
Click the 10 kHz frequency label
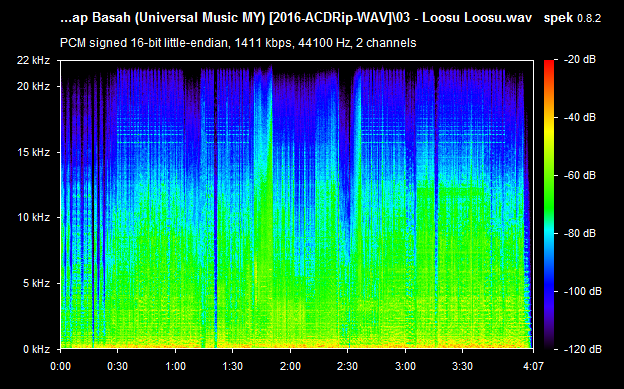(x=33, y=217)
